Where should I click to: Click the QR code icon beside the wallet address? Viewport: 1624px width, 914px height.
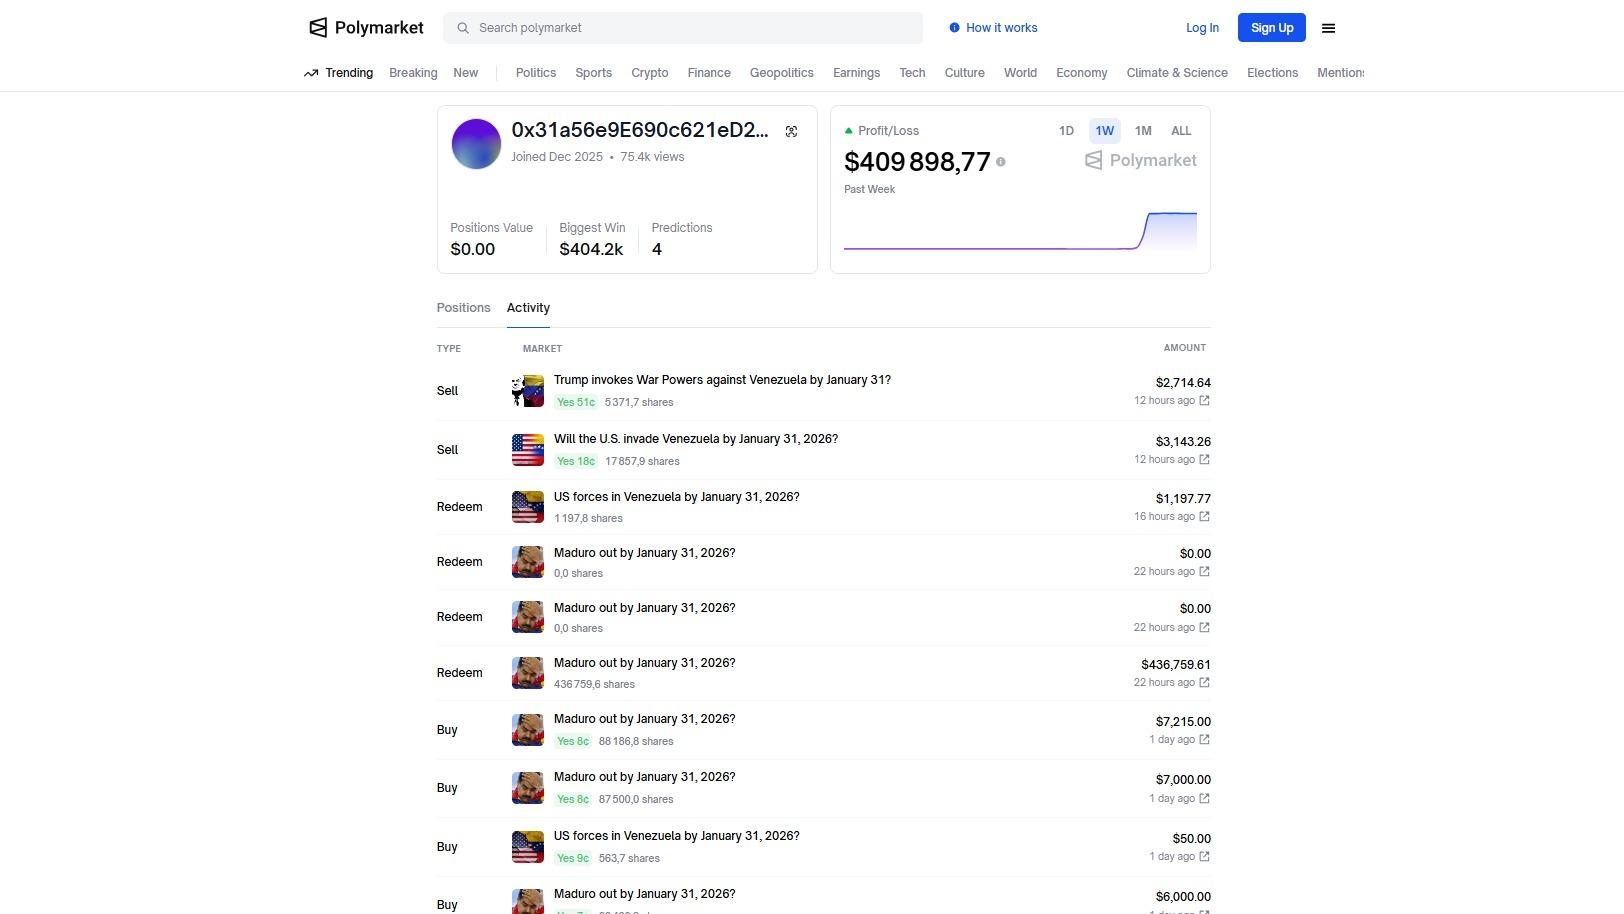pos(791,132)
